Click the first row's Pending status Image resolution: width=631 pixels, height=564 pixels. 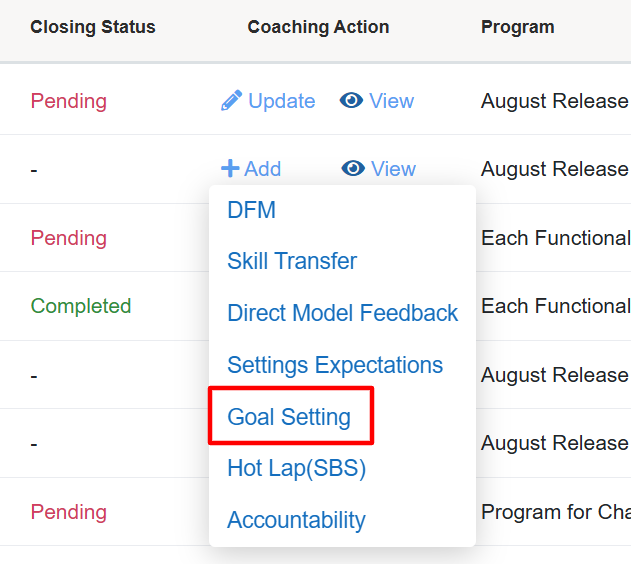(68, 101)
